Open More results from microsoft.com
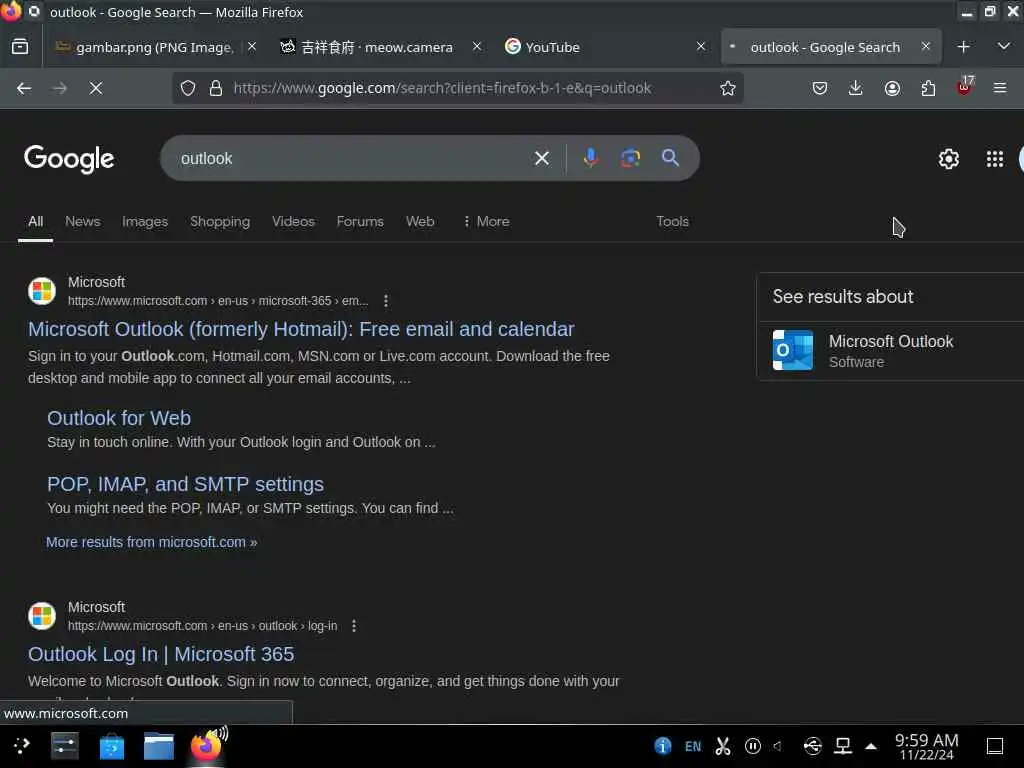 152,542
